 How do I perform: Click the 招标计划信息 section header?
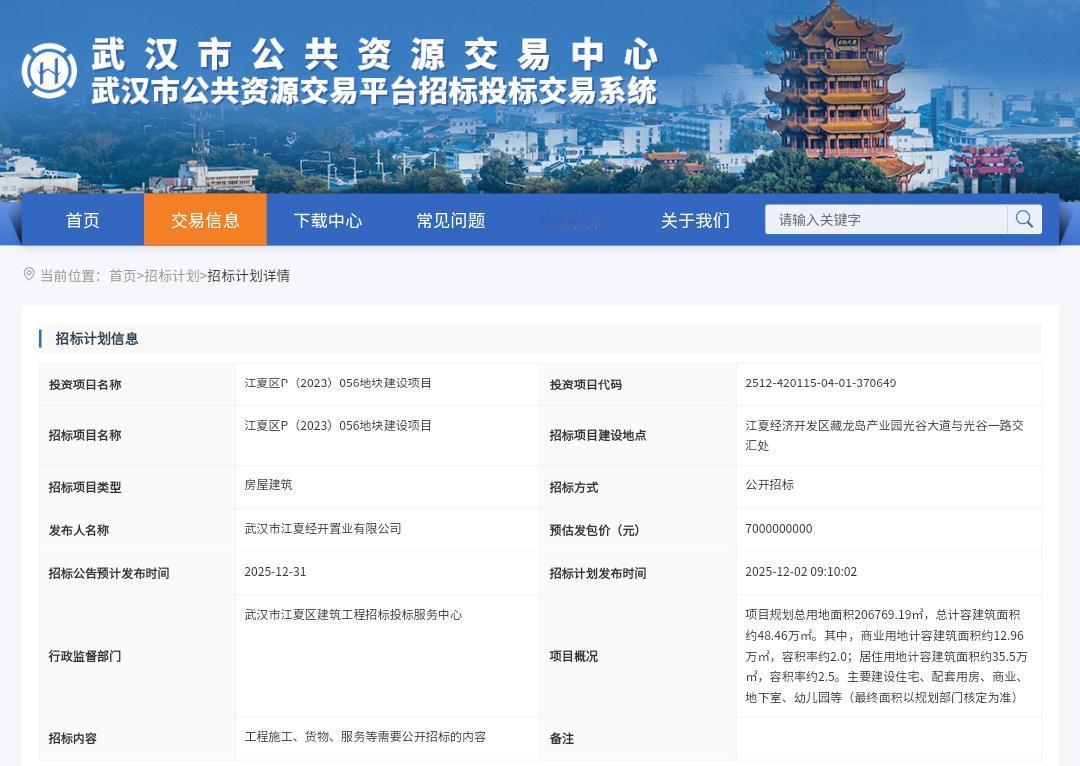(95, 339)
